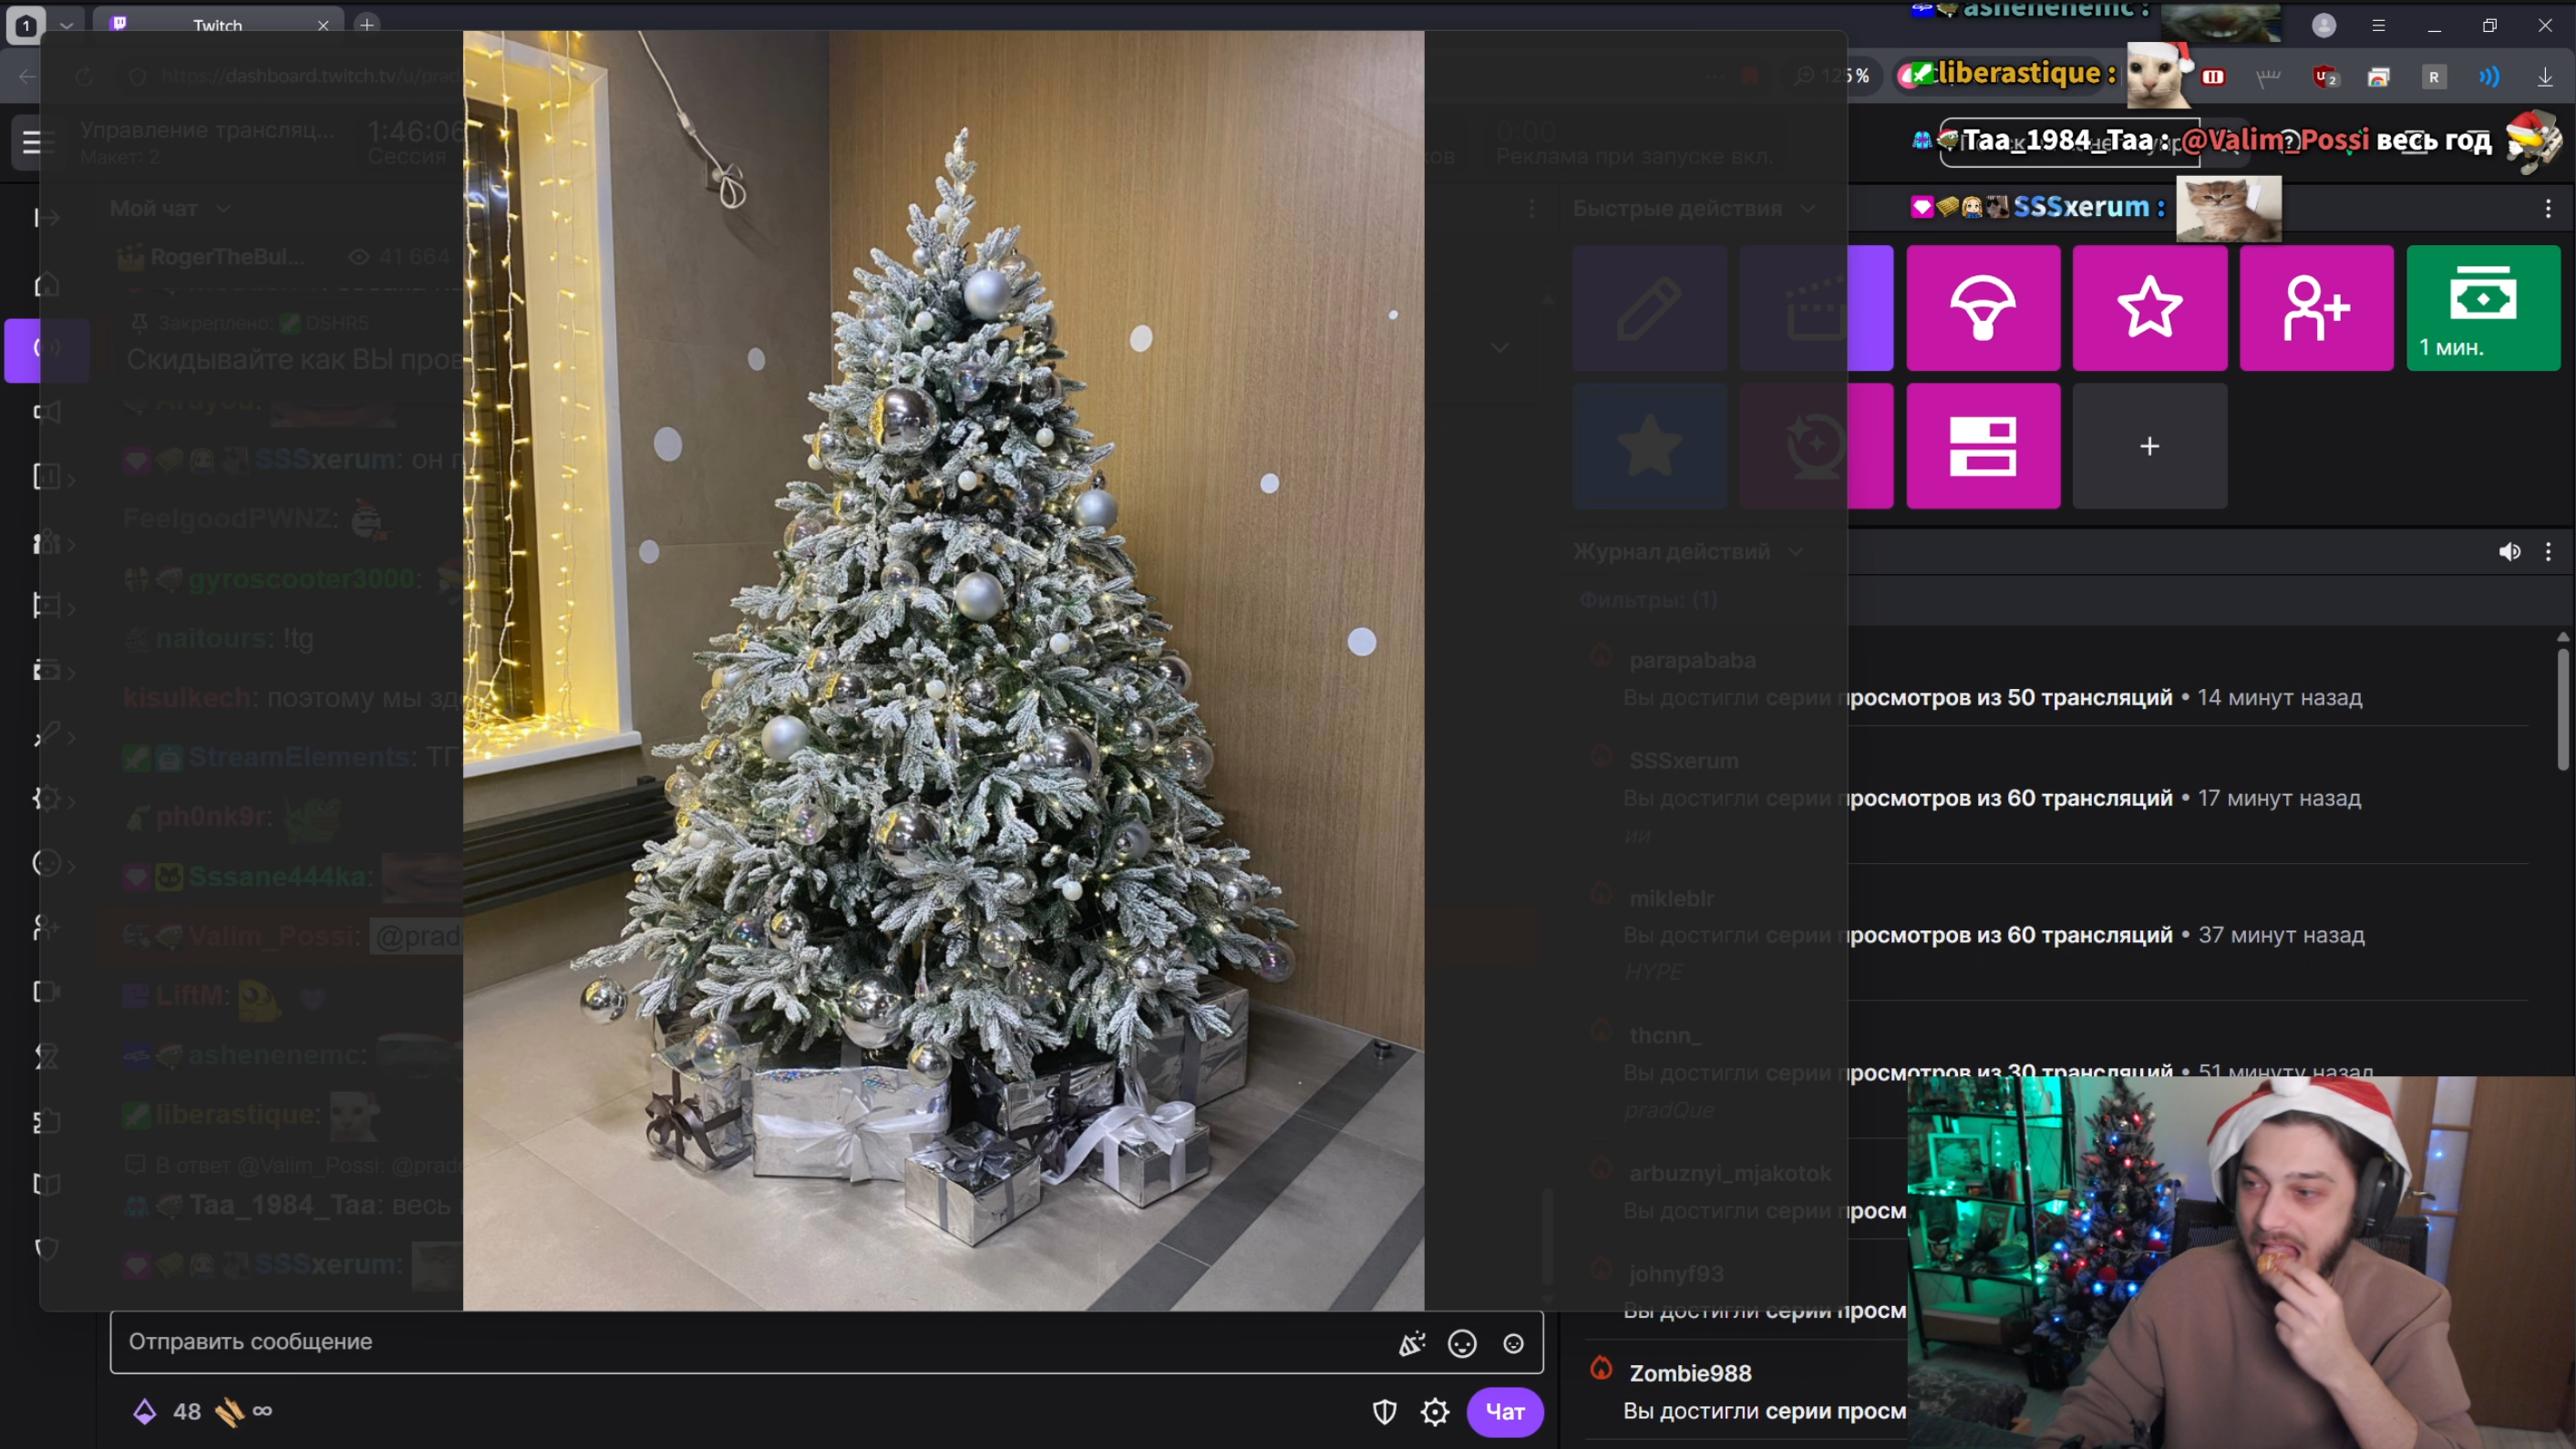Mute activity feed sound speaker icon
The height and width of the screenshot is (1449, 2576).
[2509, 551]
